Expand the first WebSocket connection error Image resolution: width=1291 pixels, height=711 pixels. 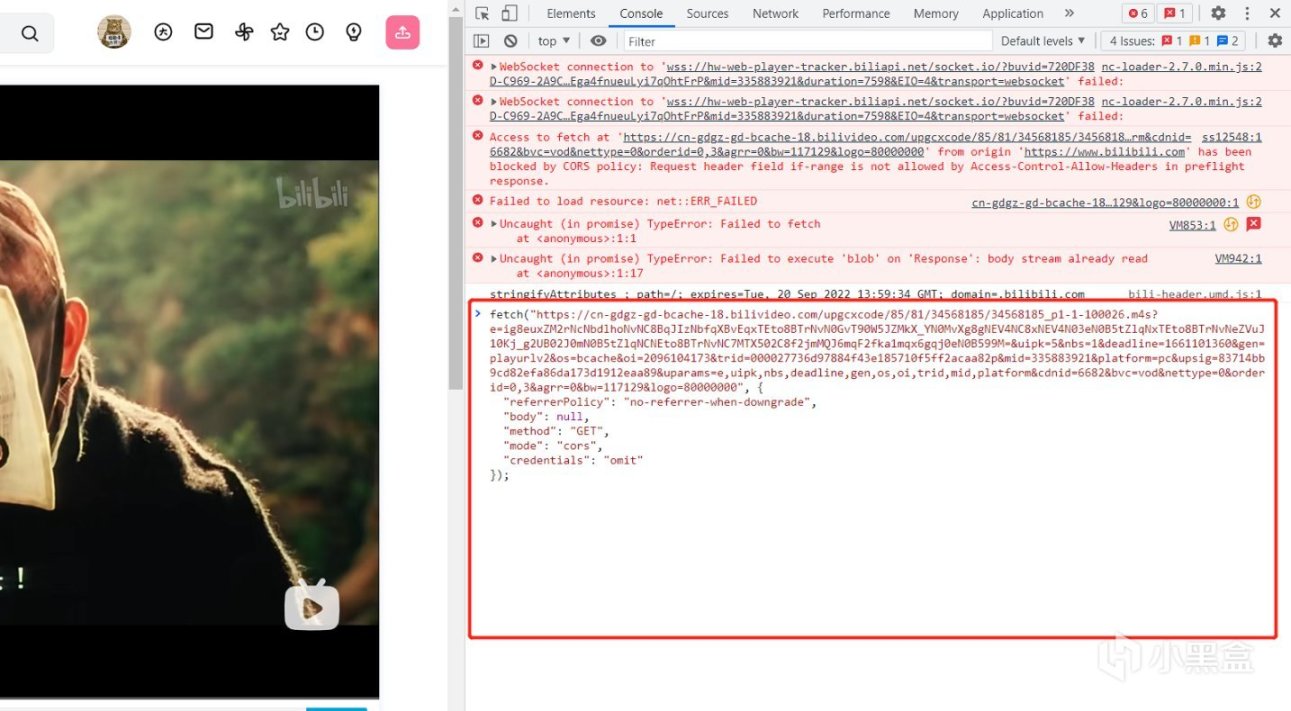pyautogui.click(x=493, y=67)
